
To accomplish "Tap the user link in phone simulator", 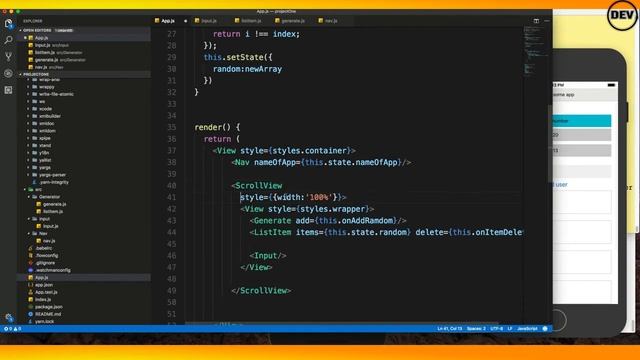I will pos(560,185).
